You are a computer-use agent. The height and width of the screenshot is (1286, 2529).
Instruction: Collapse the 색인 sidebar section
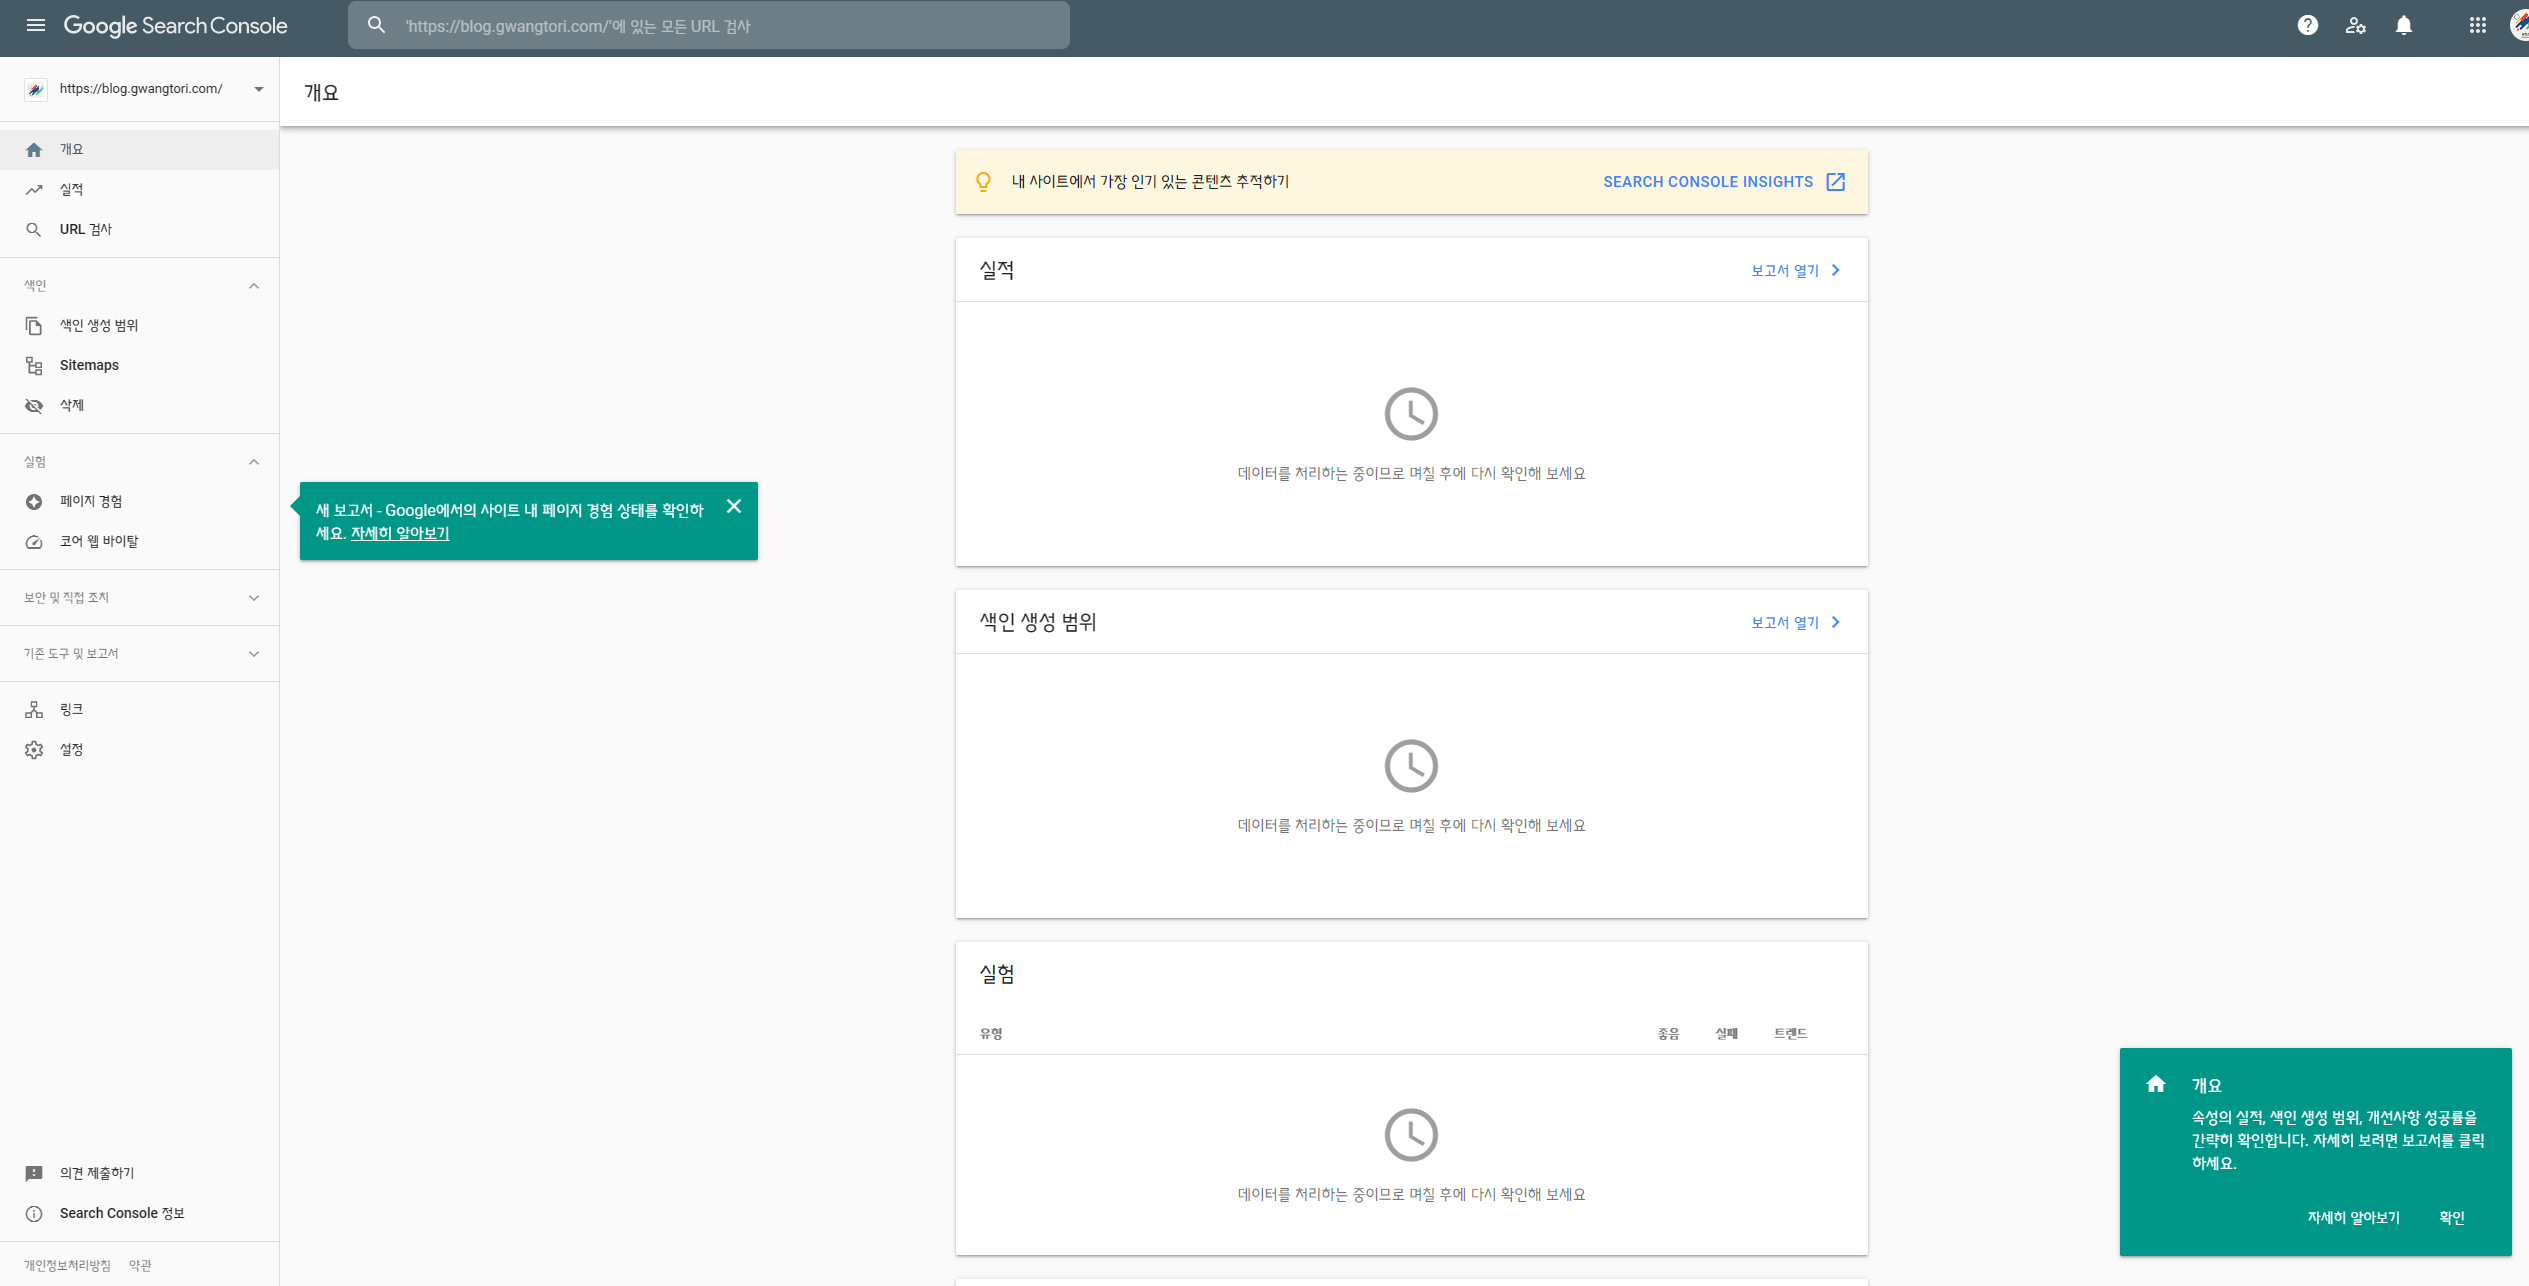pyautogui.click(x=254, y=286)
